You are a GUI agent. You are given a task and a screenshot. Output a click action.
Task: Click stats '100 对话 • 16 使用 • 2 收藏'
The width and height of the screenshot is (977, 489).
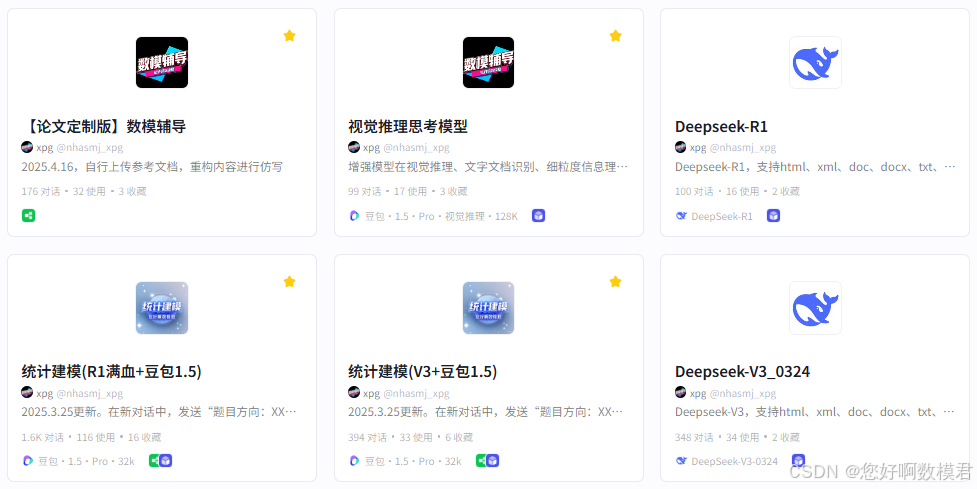737,191
